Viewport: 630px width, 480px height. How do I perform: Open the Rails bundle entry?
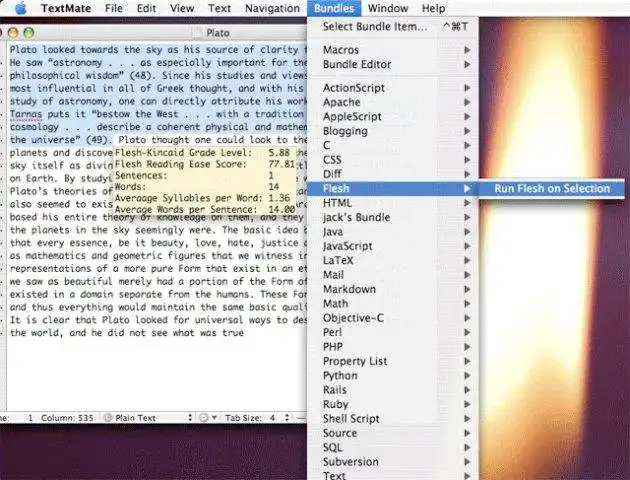click(393, 390)
